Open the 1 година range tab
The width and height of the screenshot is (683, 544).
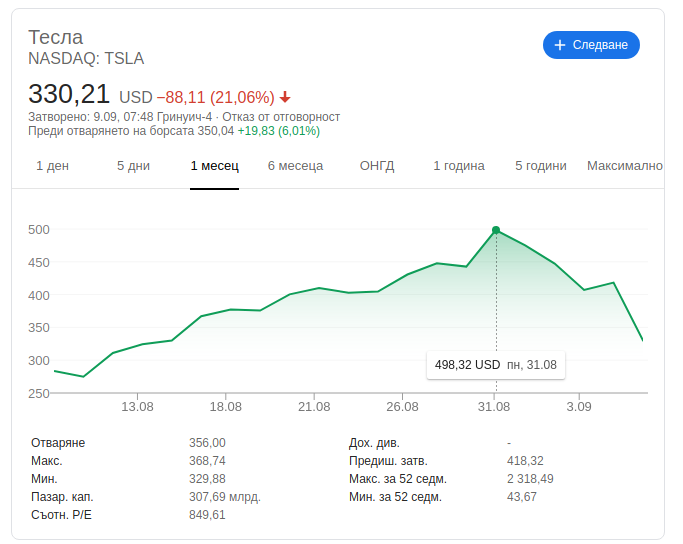click(459, 166)
